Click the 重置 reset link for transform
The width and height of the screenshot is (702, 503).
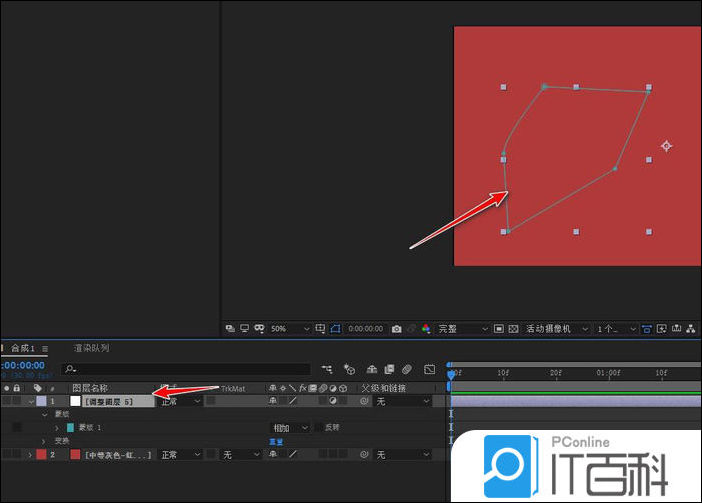[276, 440]
